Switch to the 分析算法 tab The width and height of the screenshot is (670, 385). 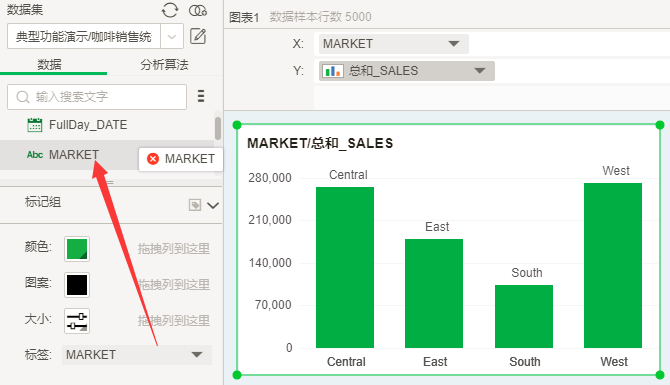click(x=165, y=65)
